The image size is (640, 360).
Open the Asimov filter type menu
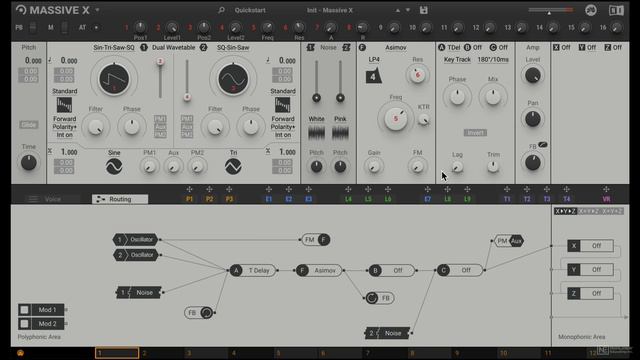point(396,47)
